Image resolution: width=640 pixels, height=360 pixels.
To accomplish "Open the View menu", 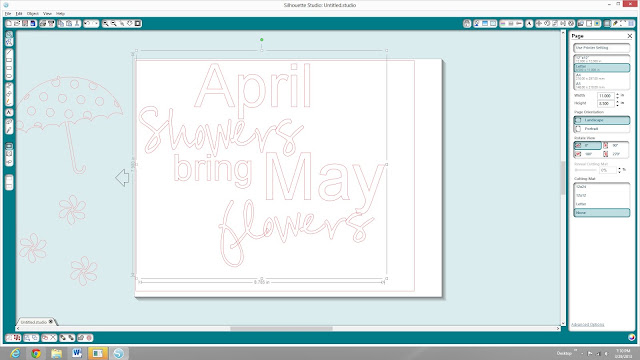I will [x=47, y=13].
